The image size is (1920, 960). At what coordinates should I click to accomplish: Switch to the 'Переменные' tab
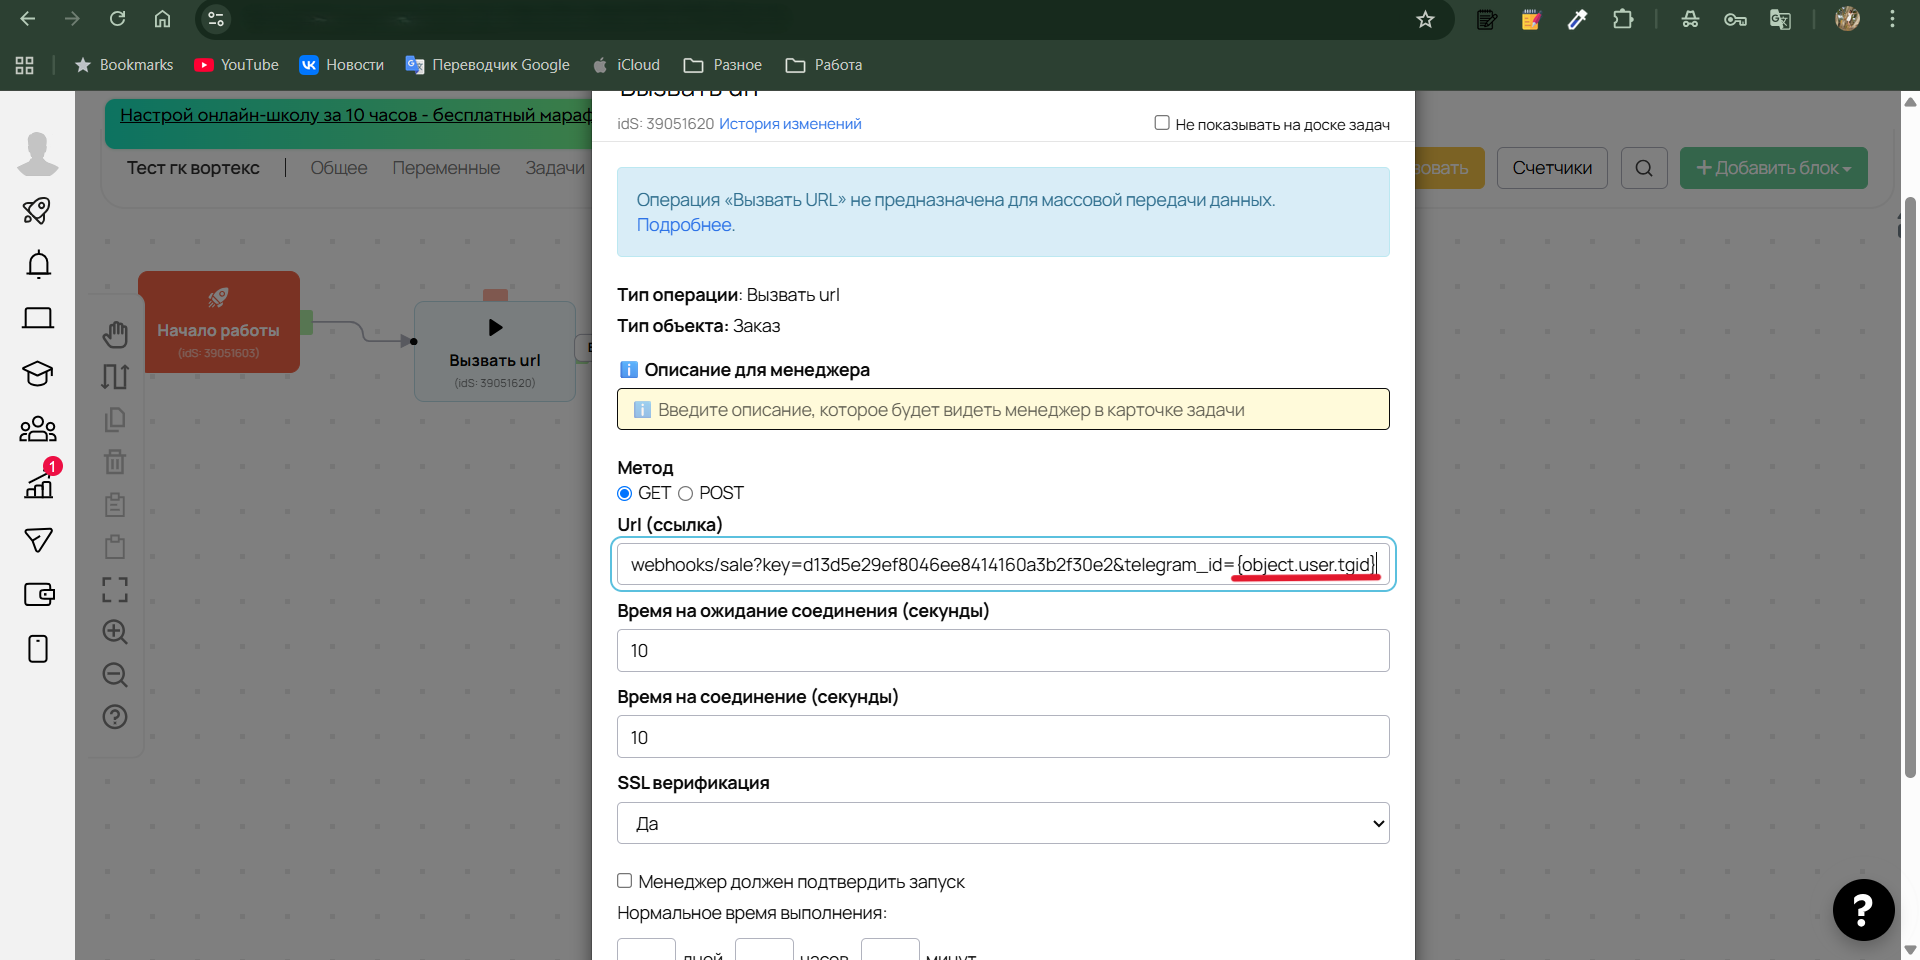[x=446, y=168]
